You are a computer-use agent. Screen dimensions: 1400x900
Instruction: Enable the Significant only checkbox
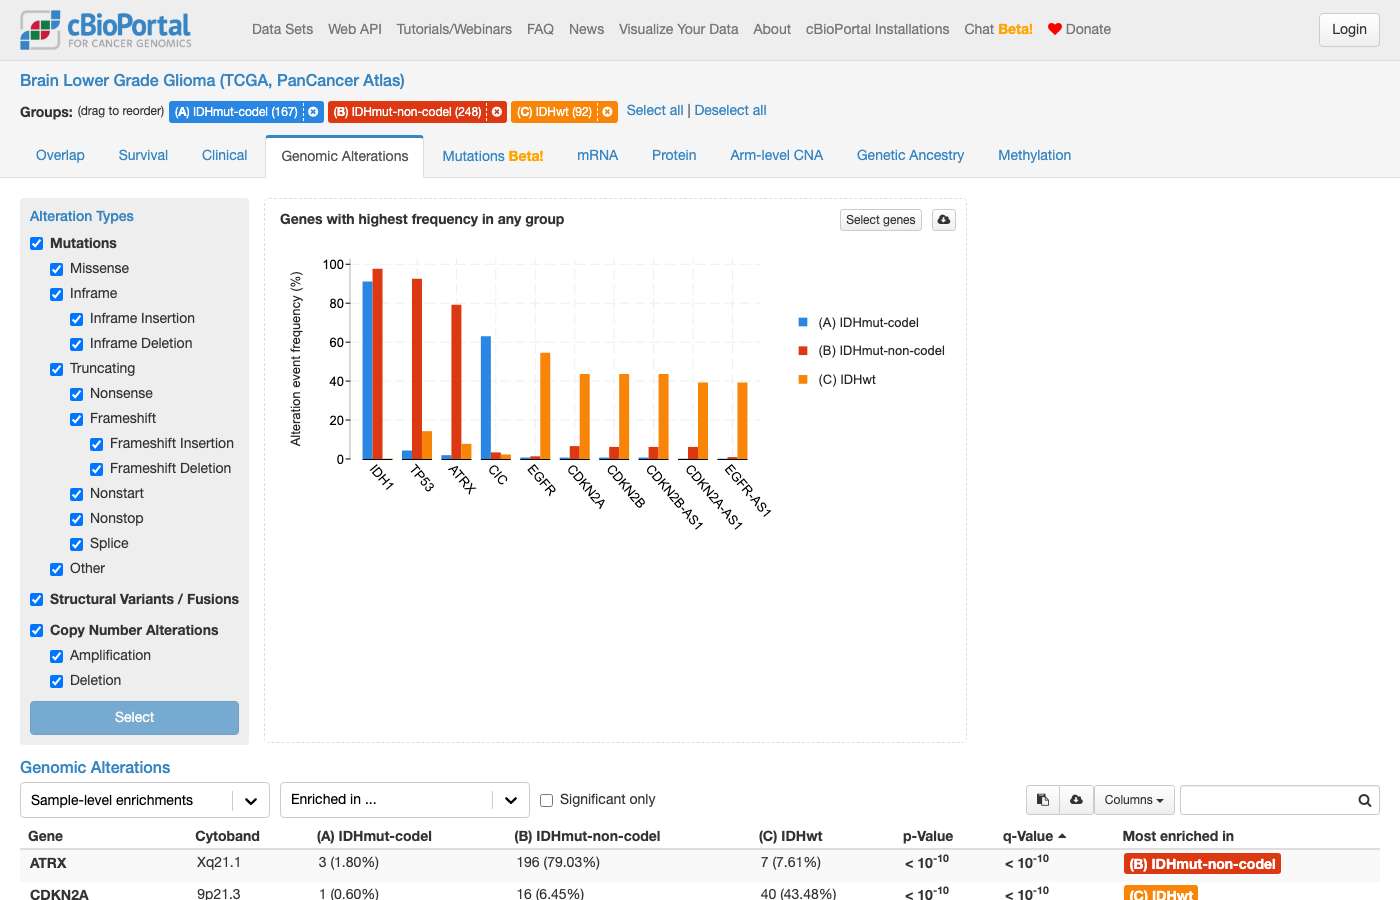546,800
